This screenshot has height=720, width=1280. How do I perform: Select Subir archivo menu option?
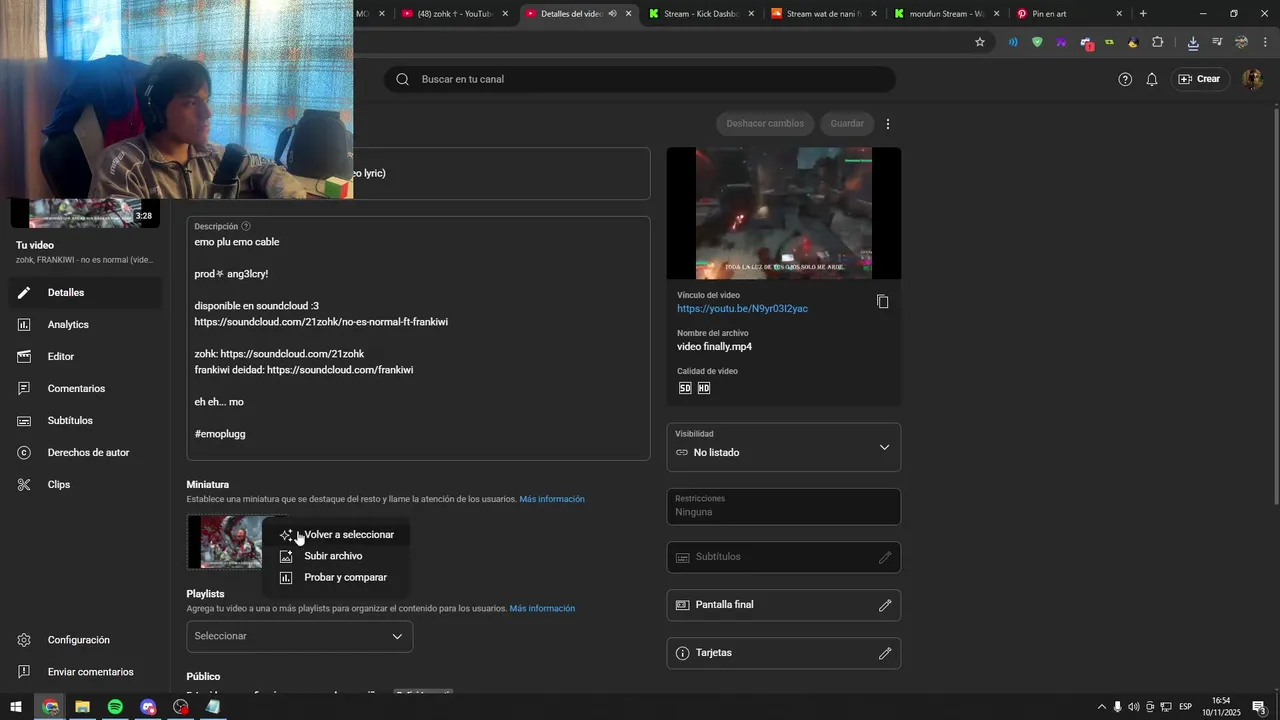(337, 556)
